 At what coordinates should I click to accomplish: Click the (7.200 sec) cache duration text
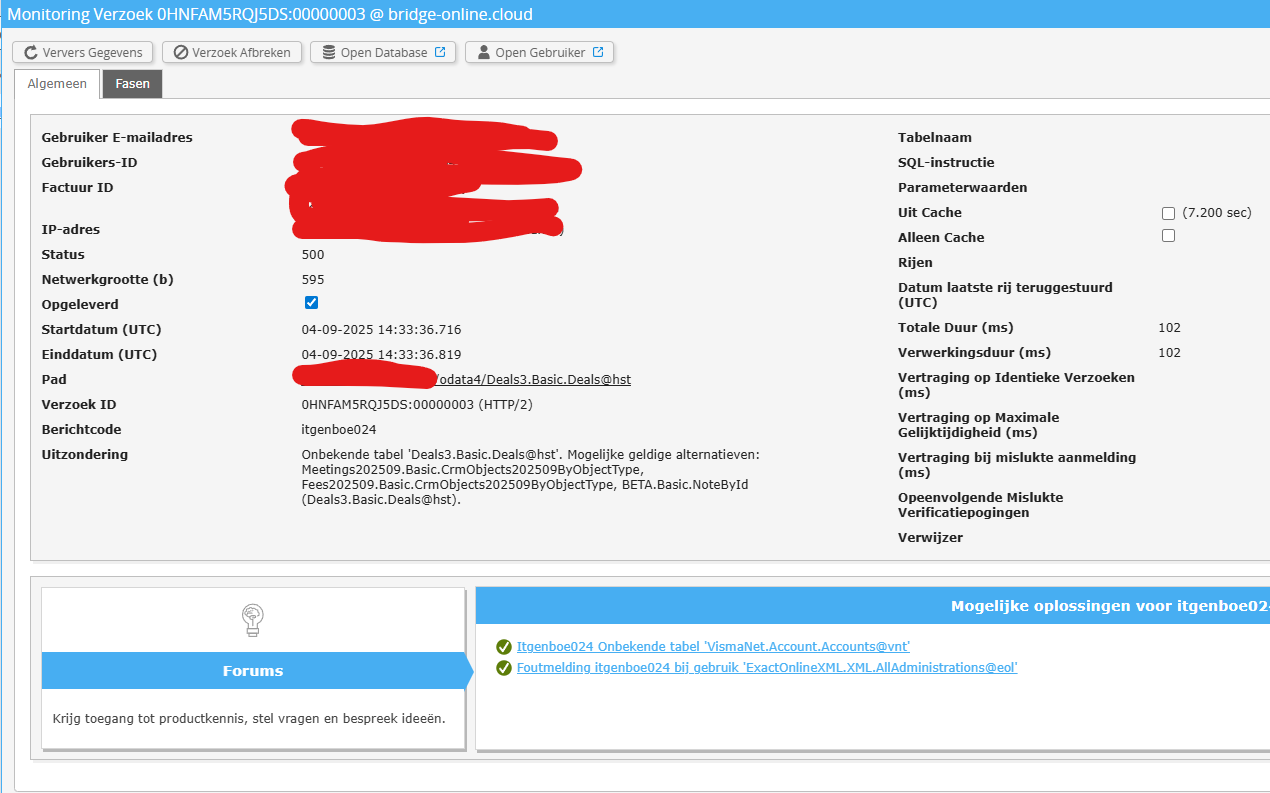1216,213
